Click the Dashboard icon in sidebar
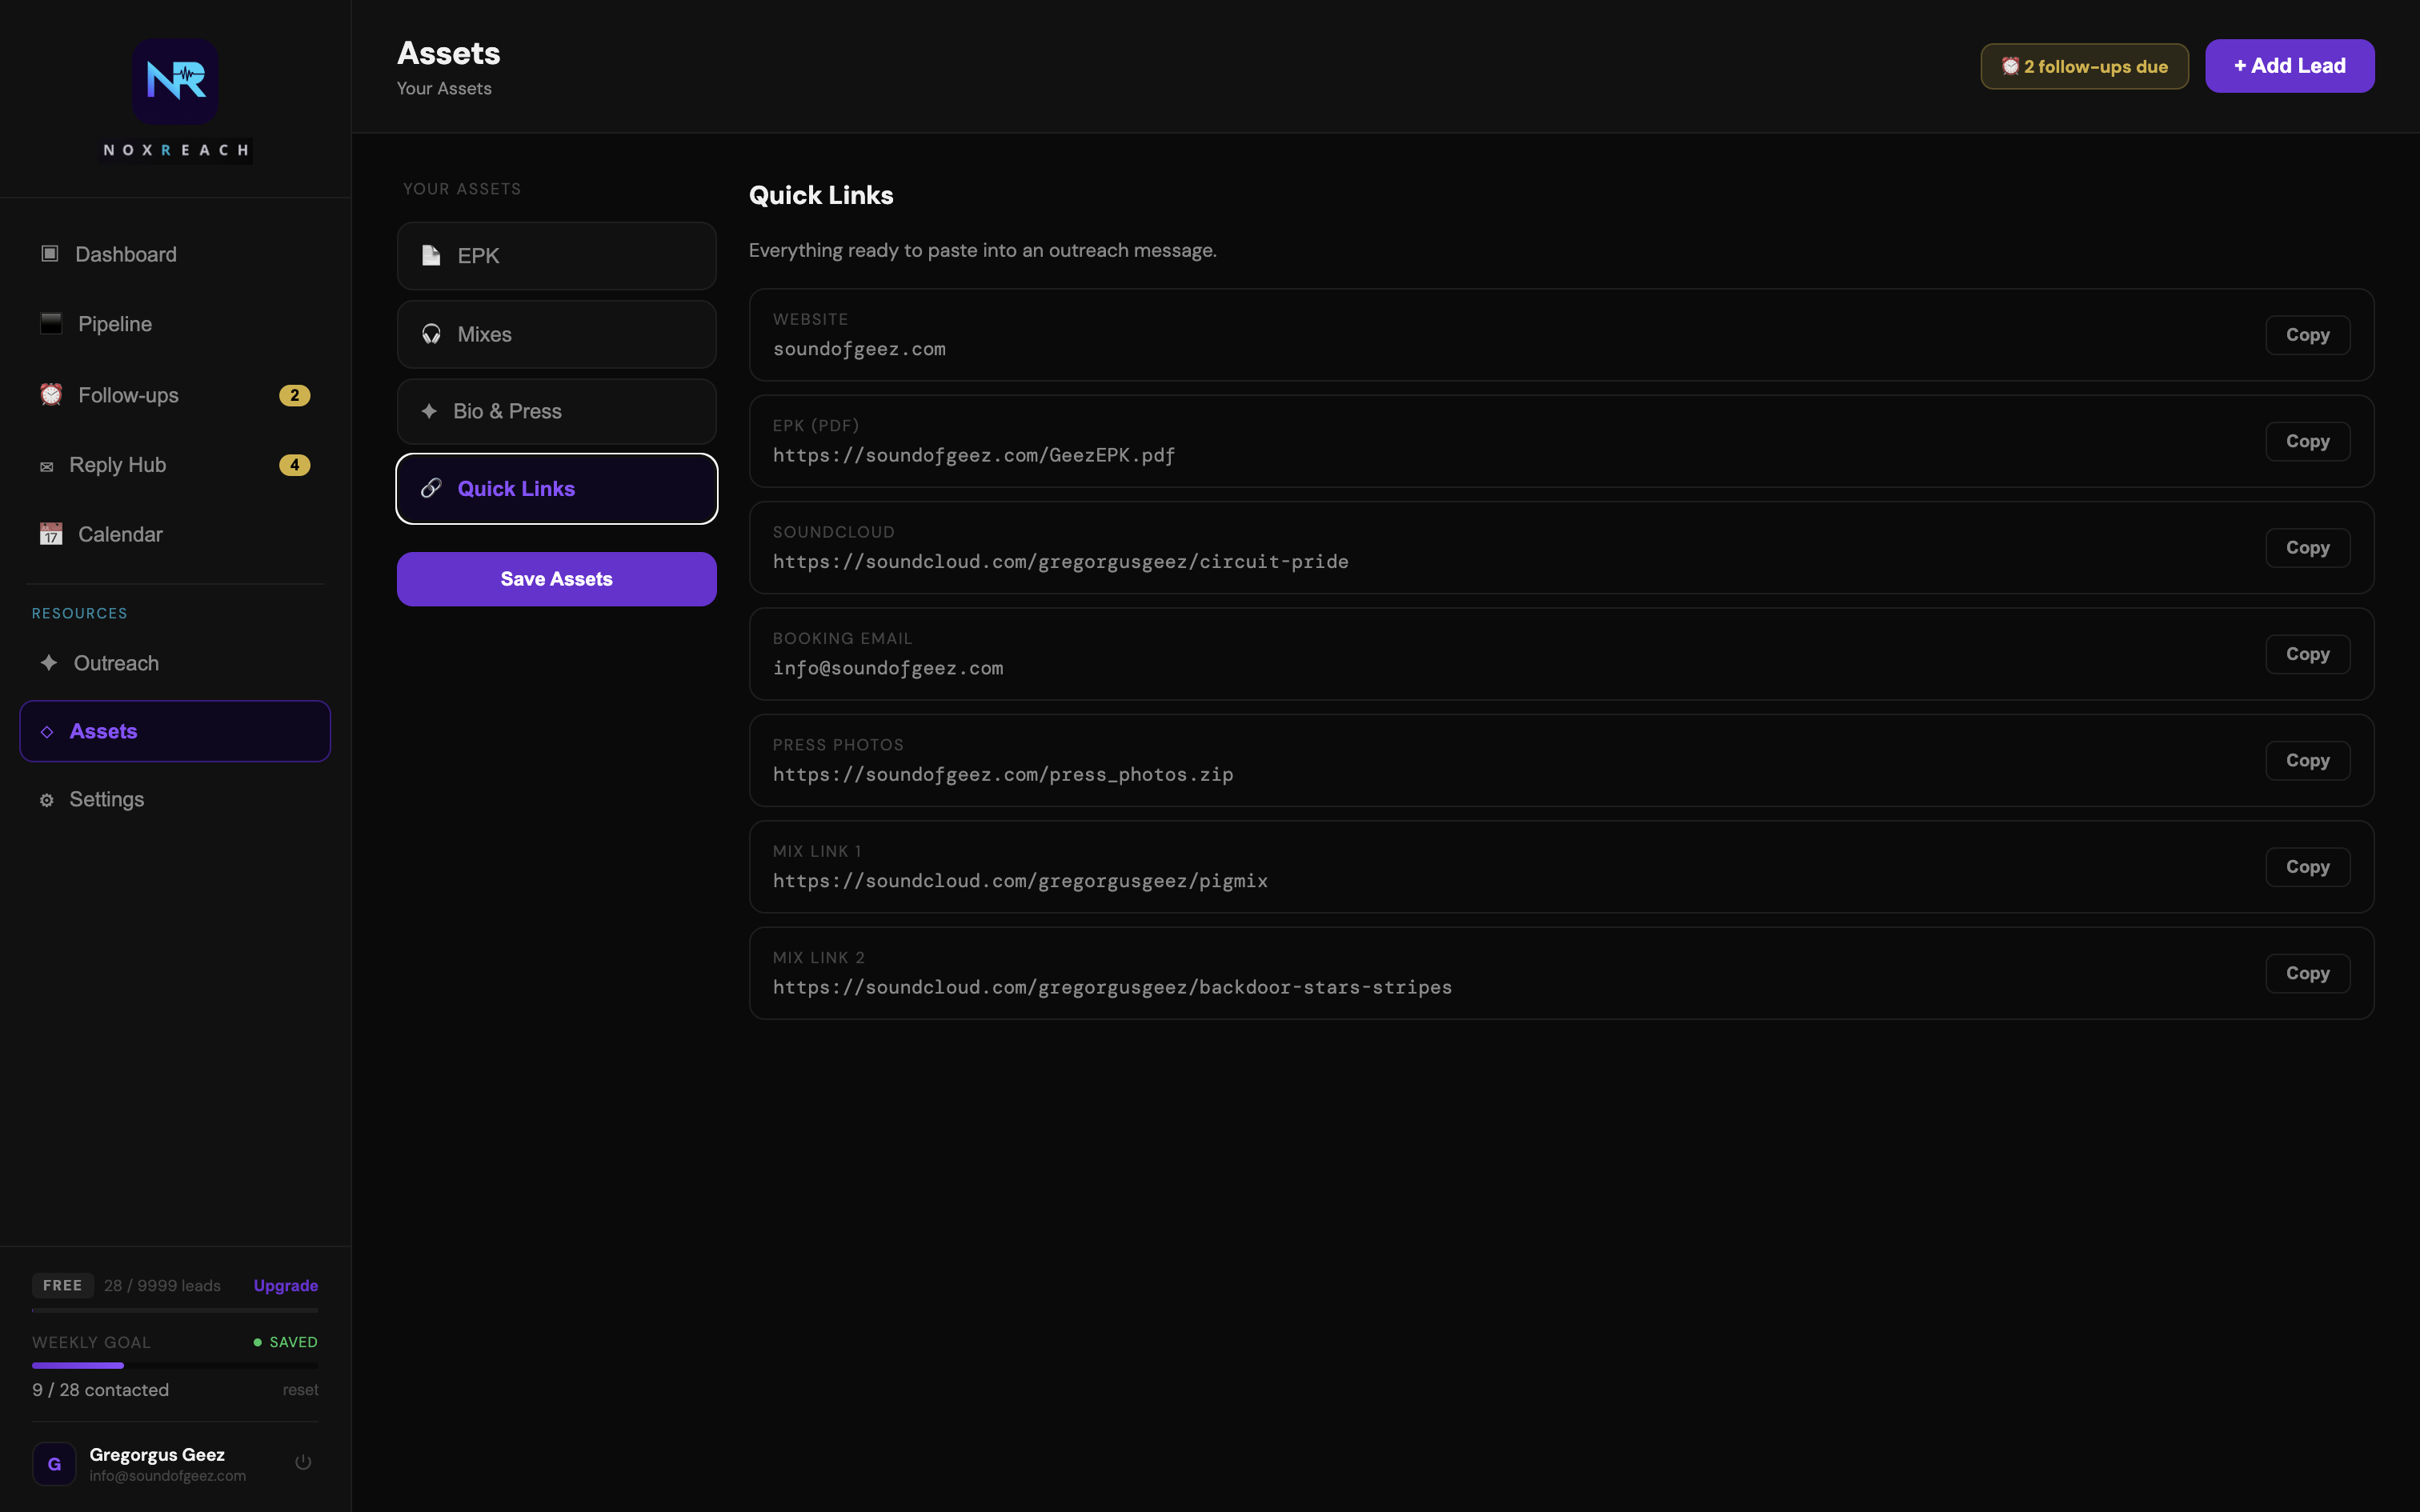Image resolution: width=2420 pixels, height=1512 pixels. [x=49, y=254]
